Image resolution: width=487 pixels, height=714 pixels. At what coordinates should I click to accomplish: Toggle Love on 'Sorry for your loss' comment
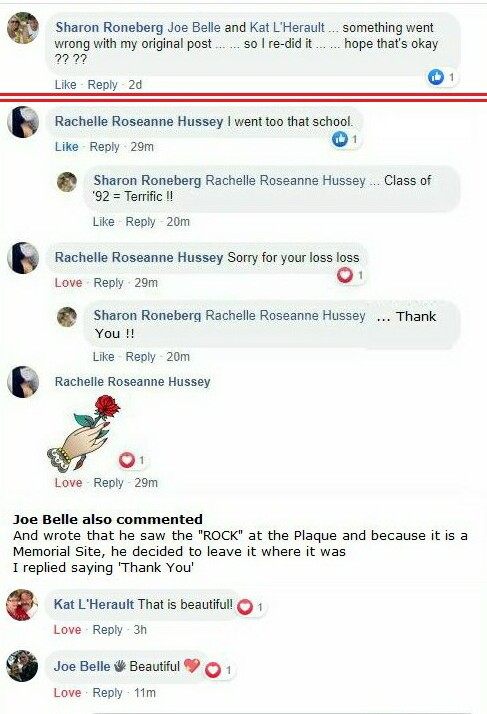pyautogui.click(x=68, y=283)
